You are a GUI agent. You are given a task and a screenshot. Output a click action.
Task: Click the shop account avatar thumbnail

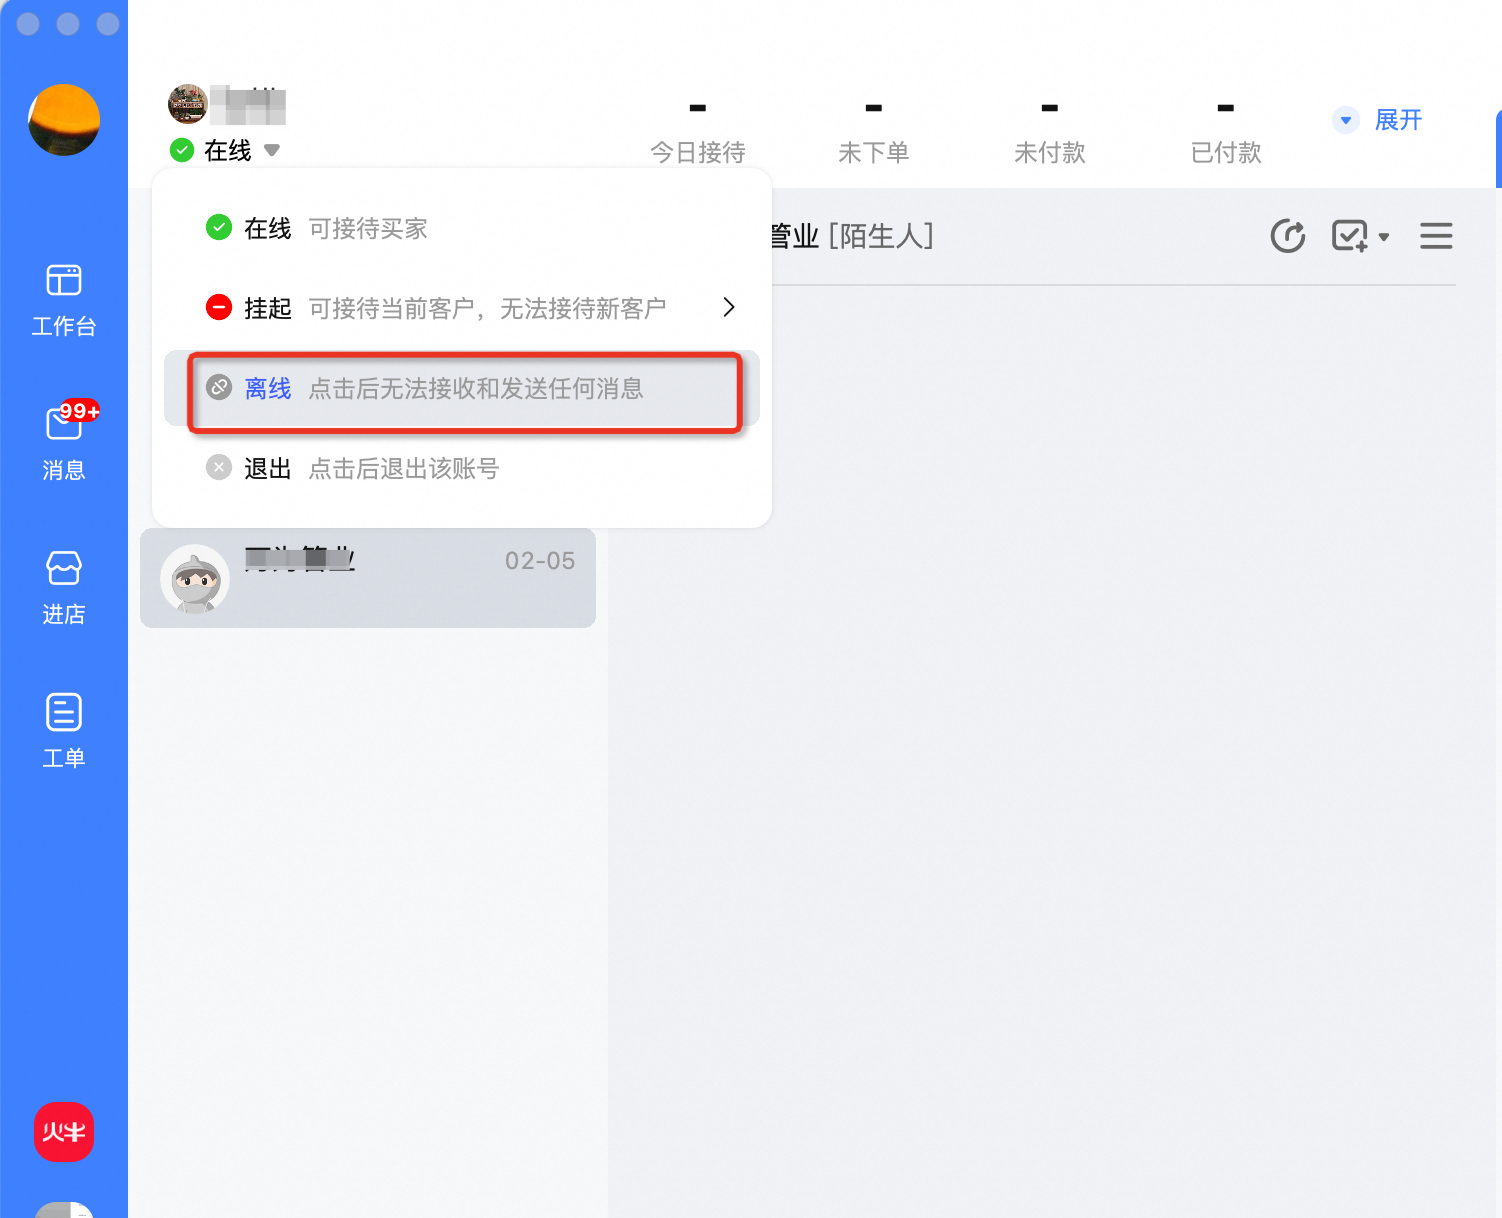(x=188, y=104)
